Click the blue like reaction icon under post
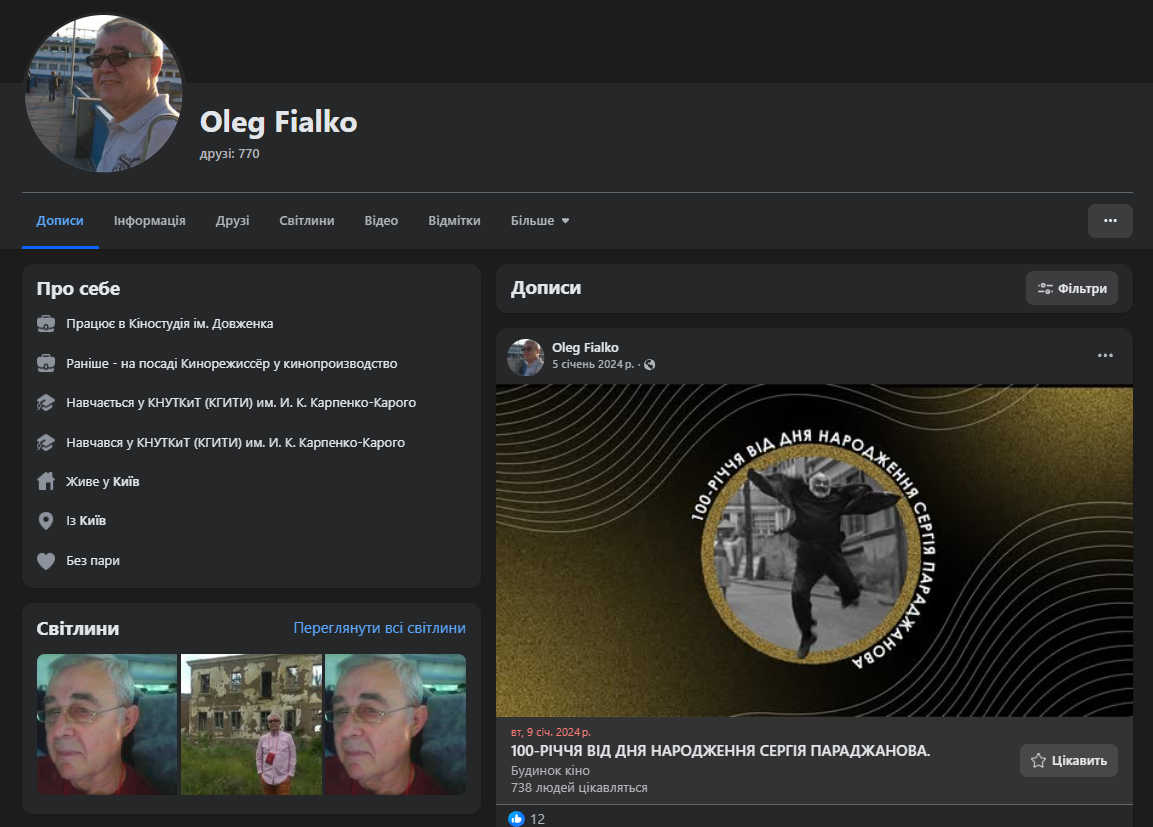The width and height of the screenshot is (1153, 827). click(516, 818)
